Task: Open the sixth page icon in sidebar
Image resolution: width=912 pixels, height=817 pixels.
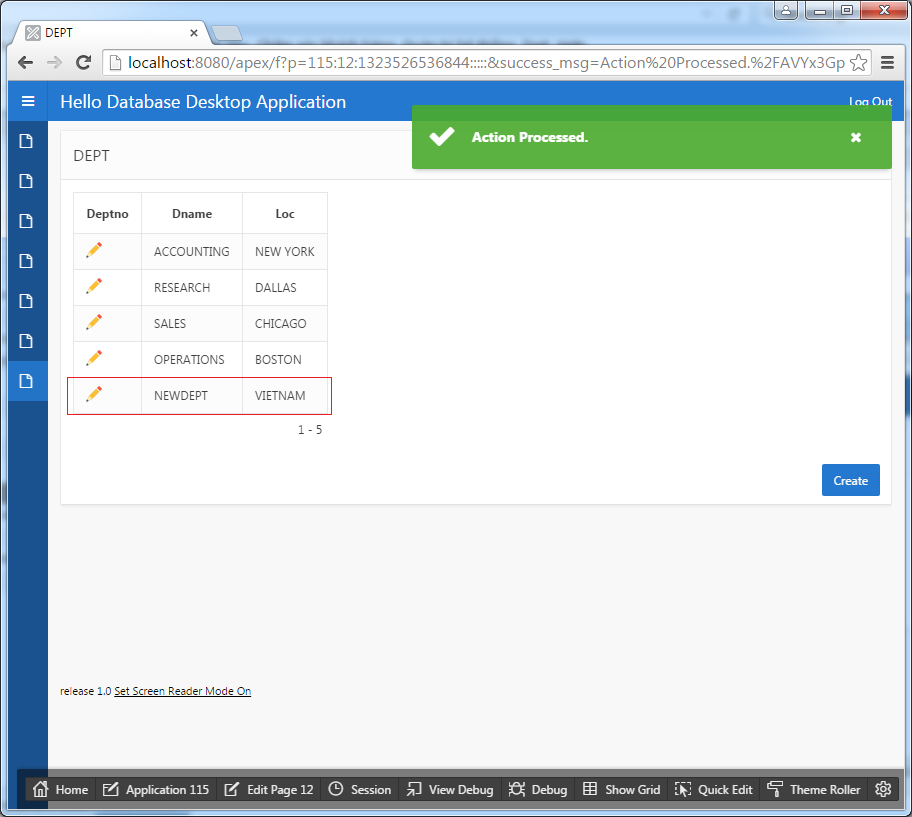Action: (x=26, y=341)
